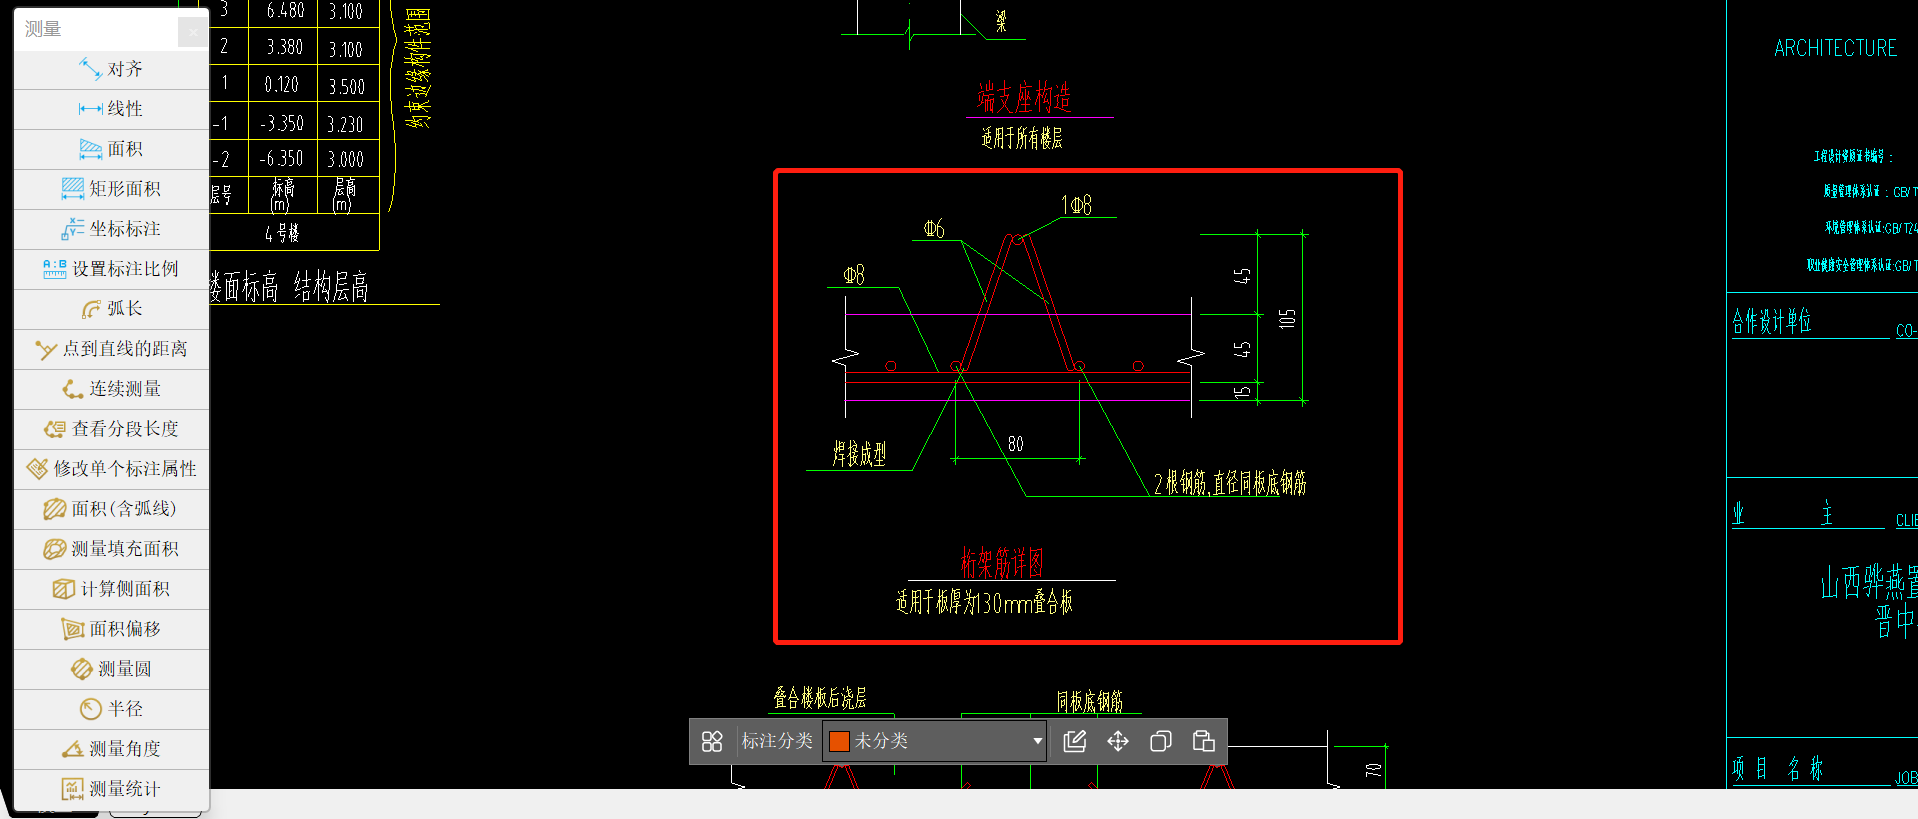Open 设置标注比例 annotation scale setting
Image resolution: width=1918 pixels, height=819 pixels.
pos(111,269)
